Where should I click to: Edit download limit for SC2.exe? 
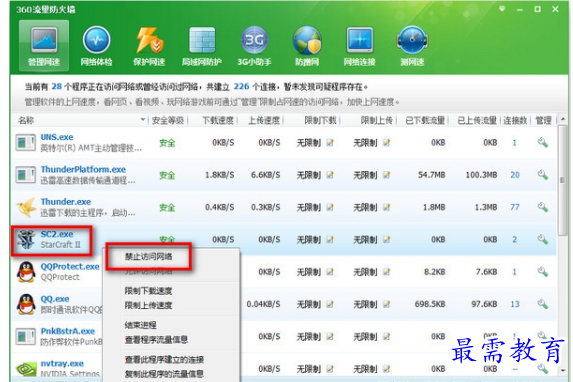pos(330,239)
